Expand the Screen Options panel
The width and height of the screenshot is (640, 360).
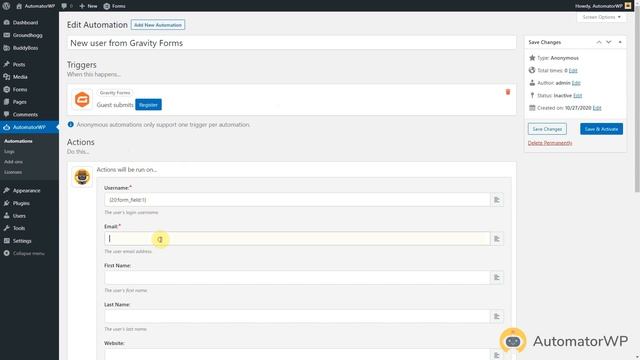point(601,17)
